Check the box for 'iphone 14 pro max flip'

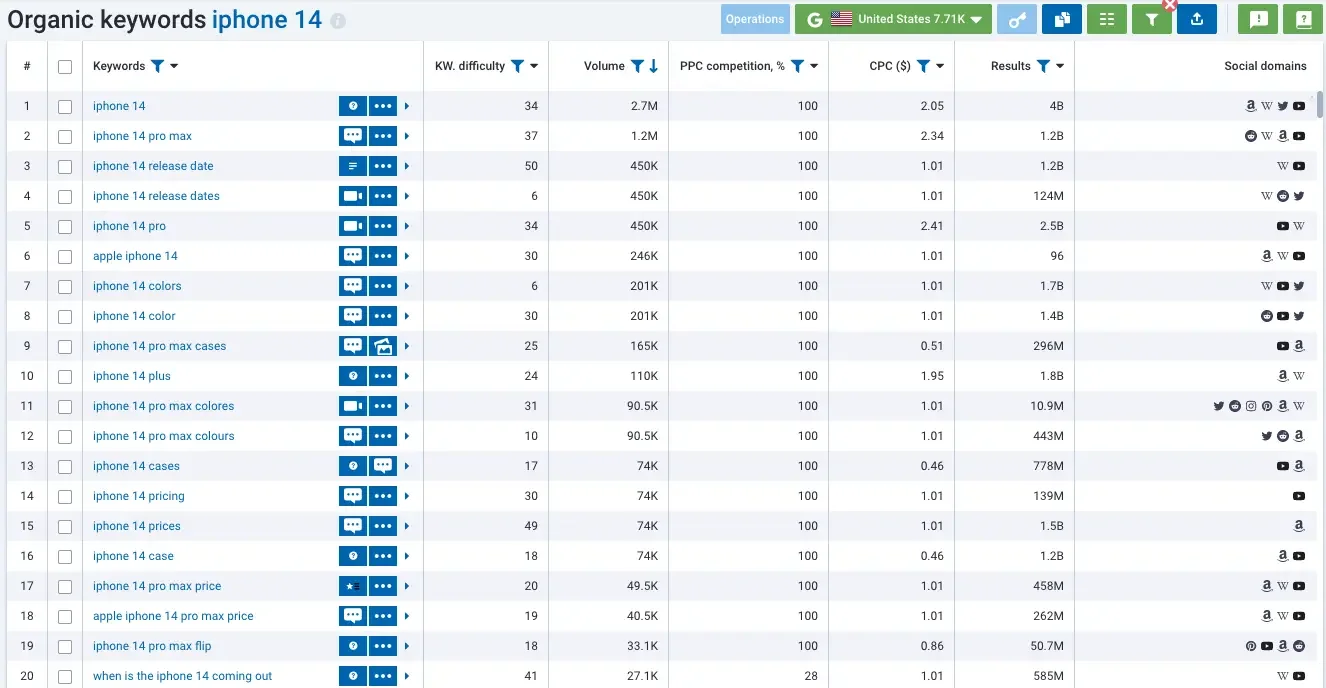[x=65, y=647]
